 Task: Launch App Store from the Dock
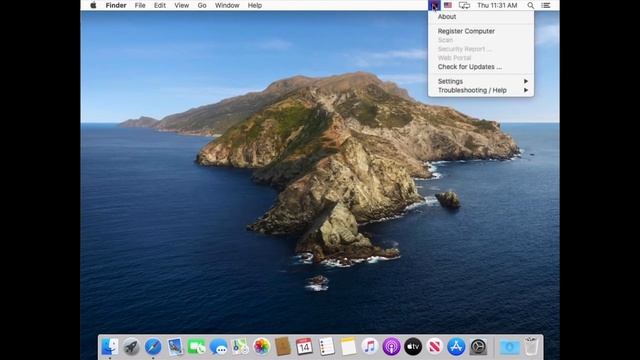coord(456,347)
